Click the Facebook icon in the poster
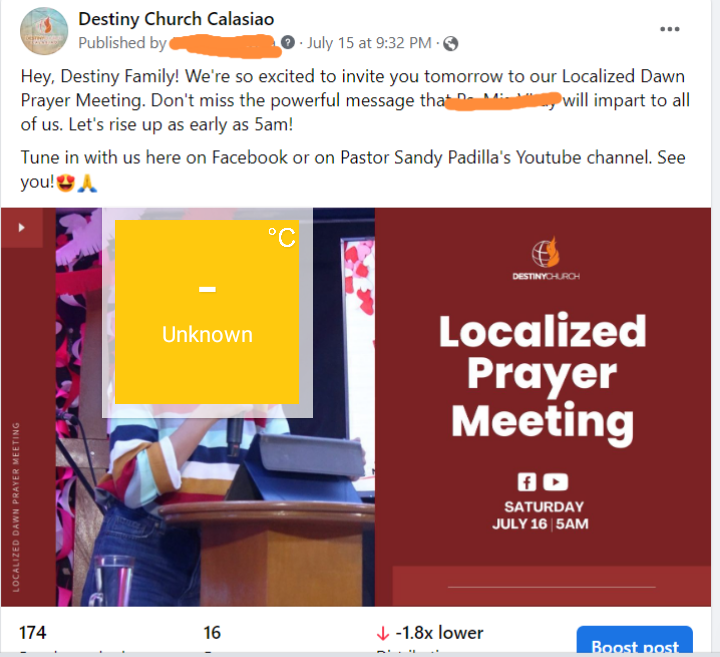 coord(527,482)
